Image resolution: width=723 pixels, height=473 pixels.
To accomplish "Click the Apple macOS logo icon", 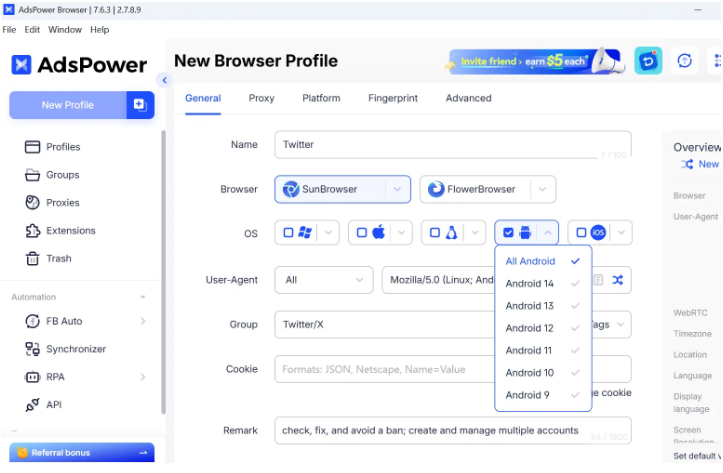I will tap(379, 232).
